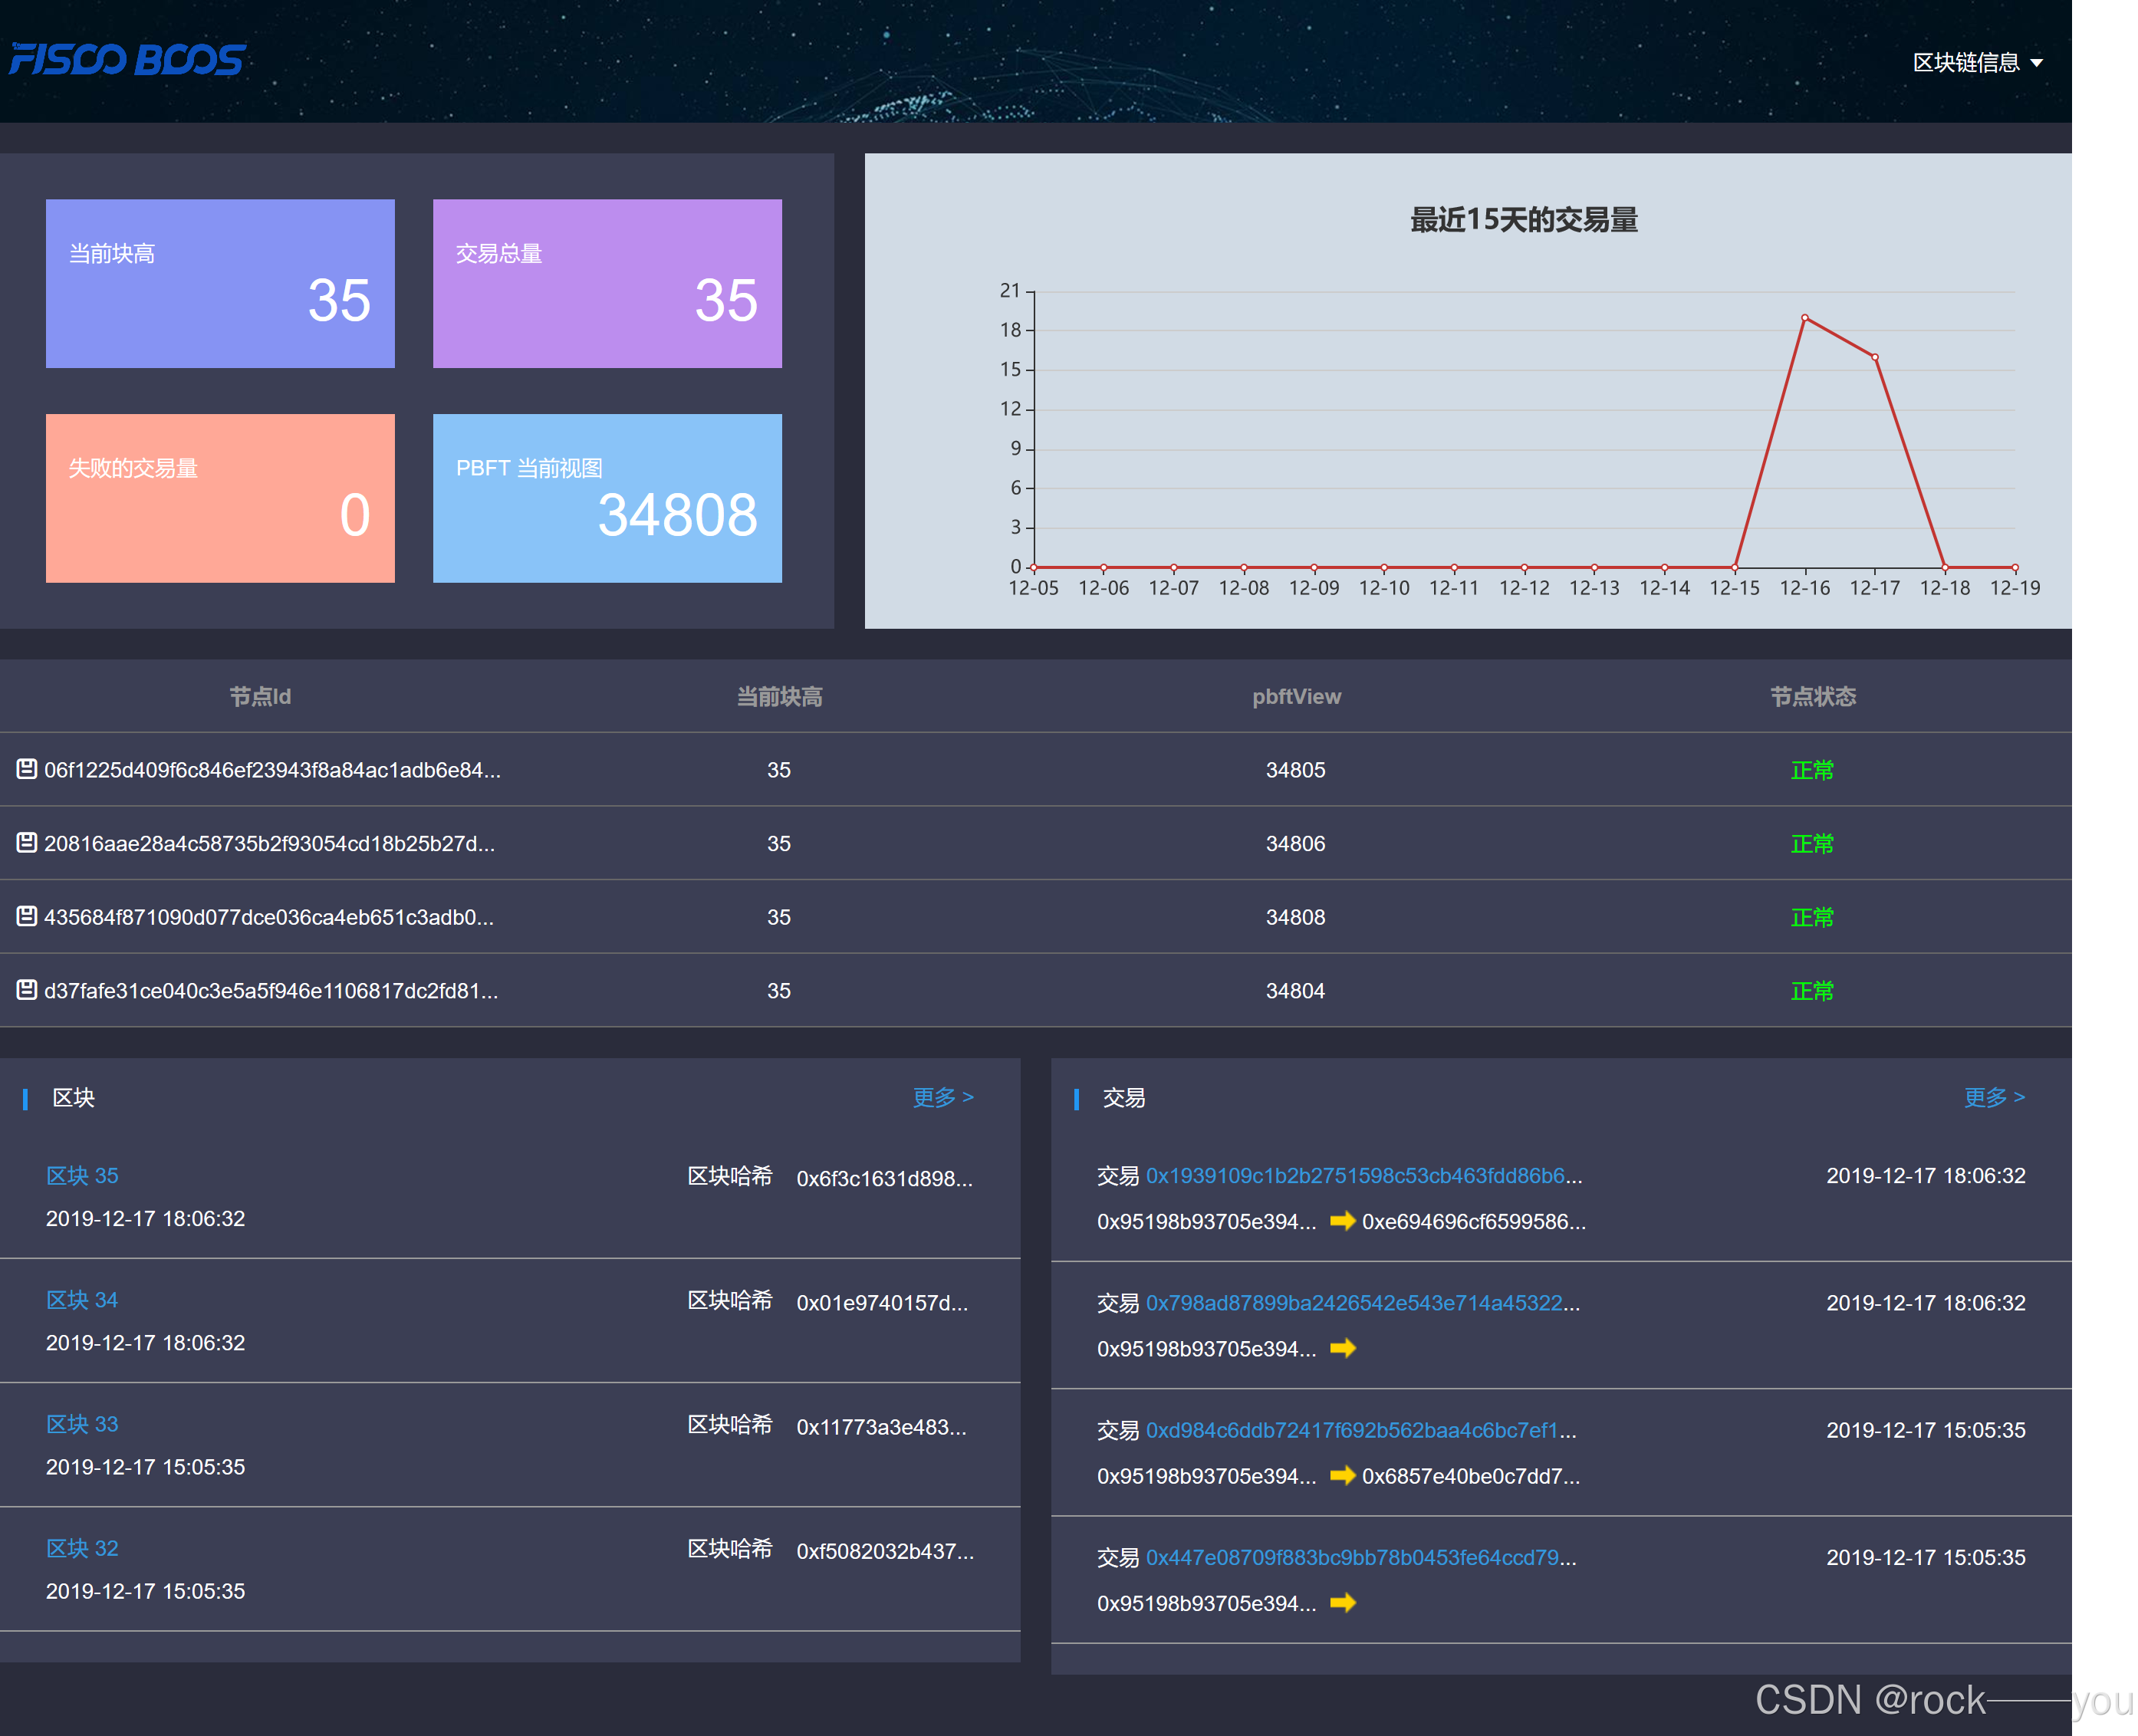This screenshot has width=2138, height=1736.
Task: Click copy icon beside node 435684f871090d07
Action: pos(27,916)
